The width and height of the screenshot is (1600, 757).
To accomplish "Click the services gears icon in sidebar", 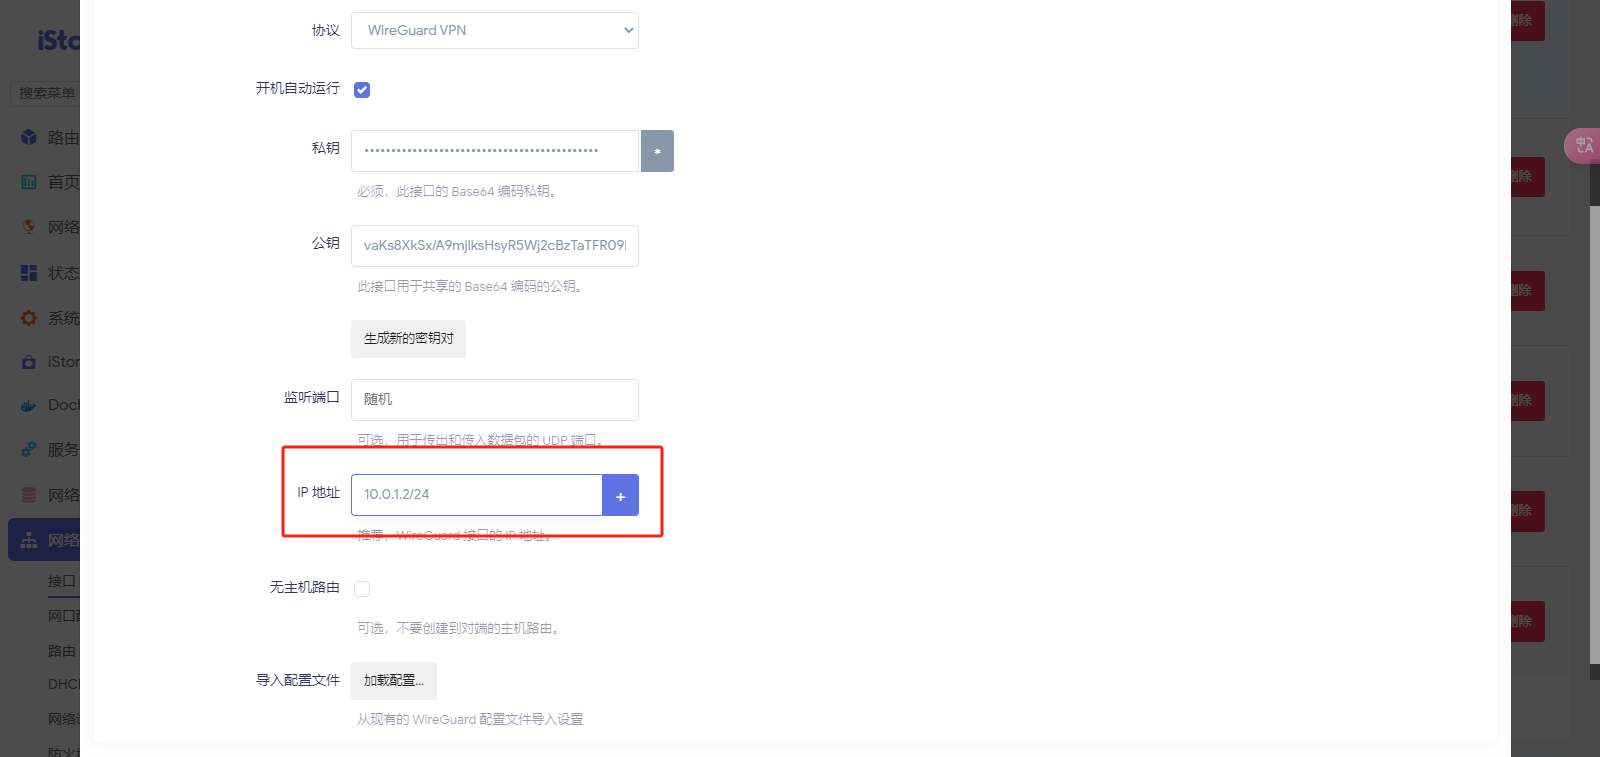I will pyautogui.click(x=29, y=450).
